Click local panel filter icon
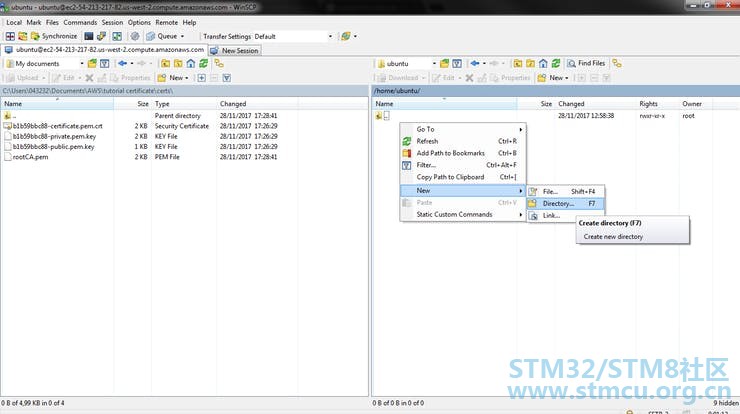740x414 pixels. (x=105, y=64)
